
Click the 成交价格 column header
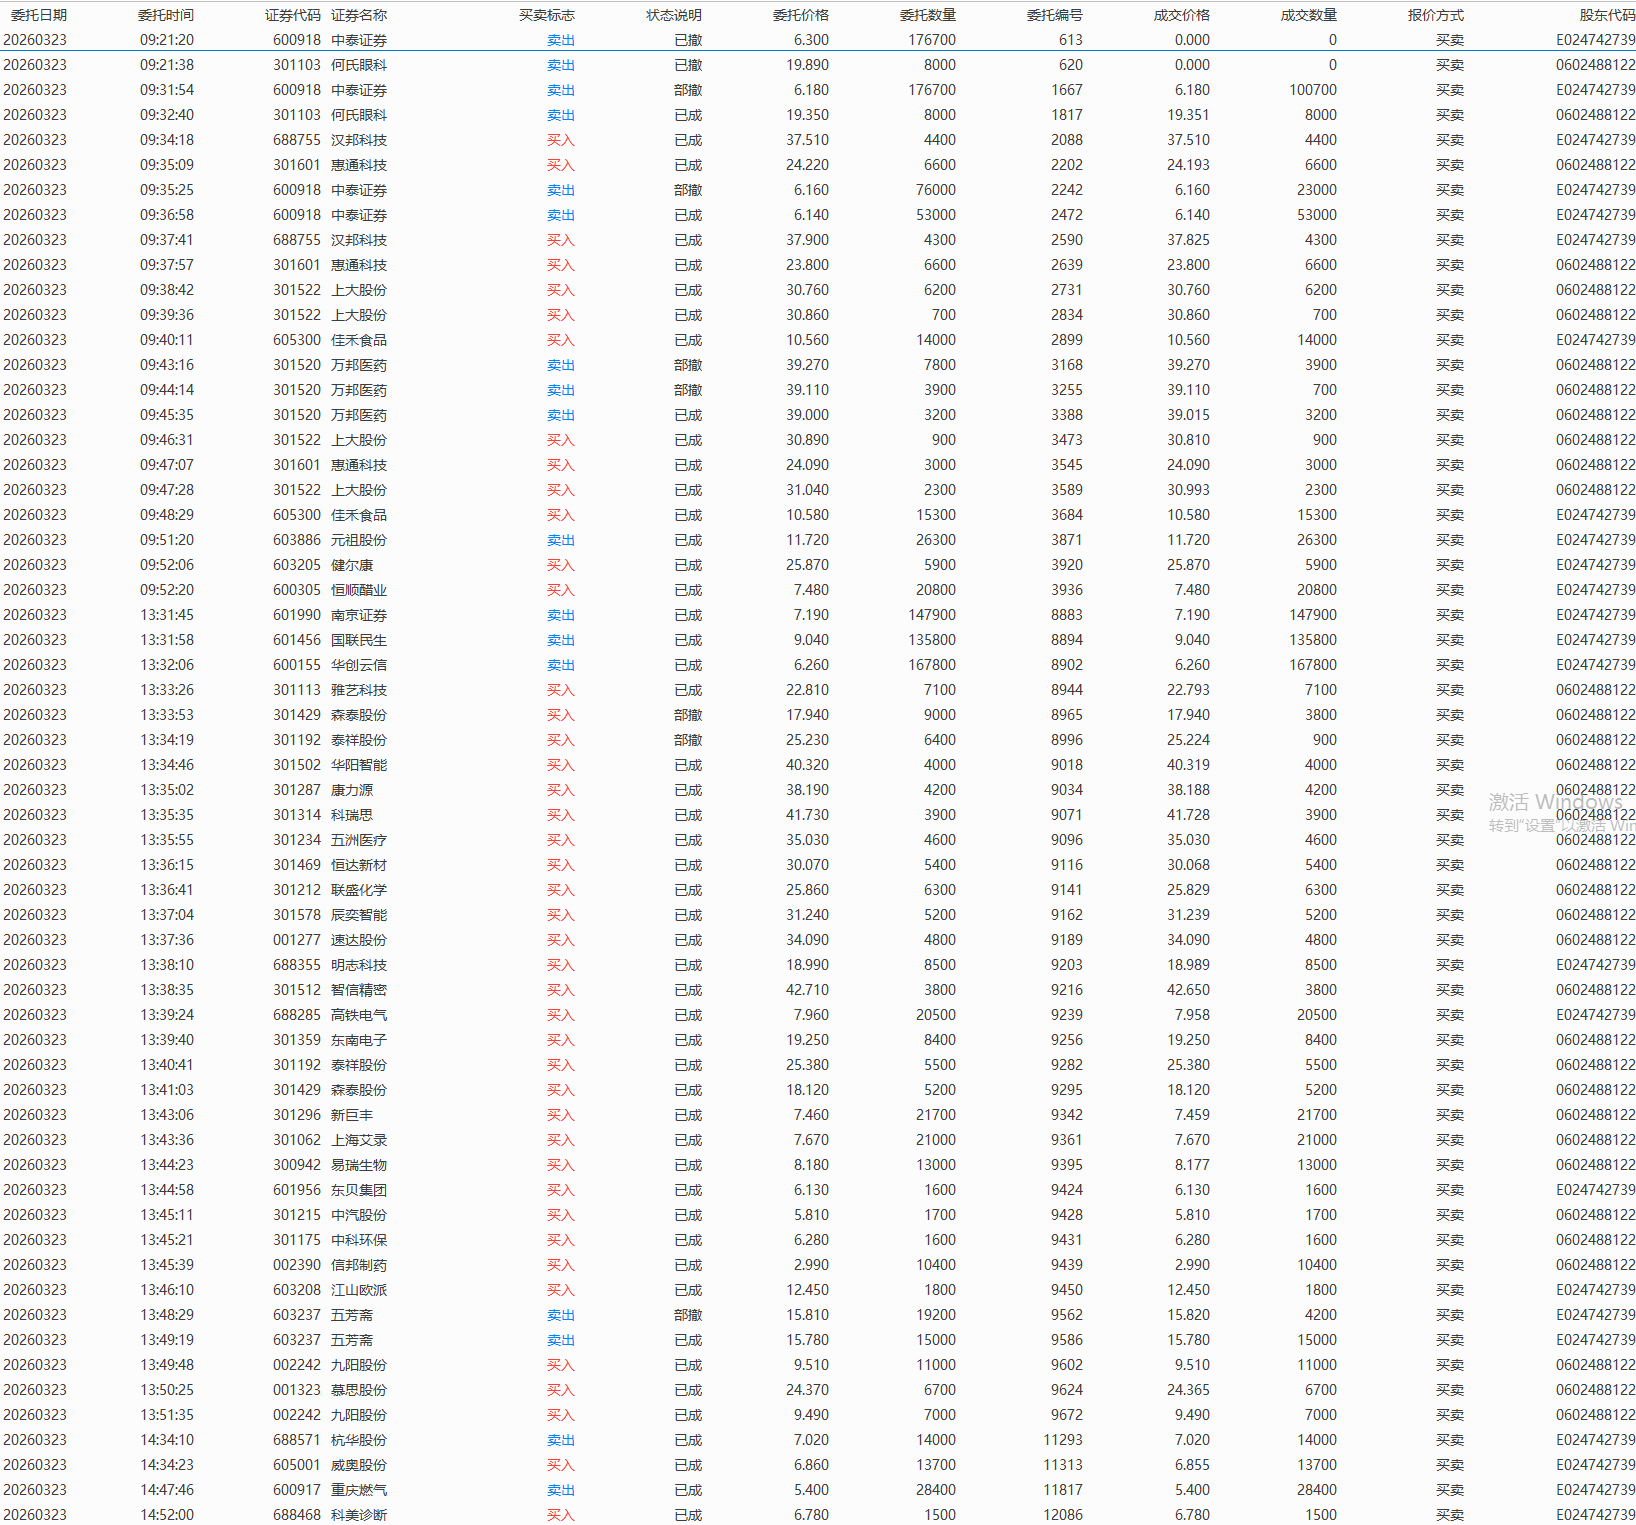[x=1182, y=15]
